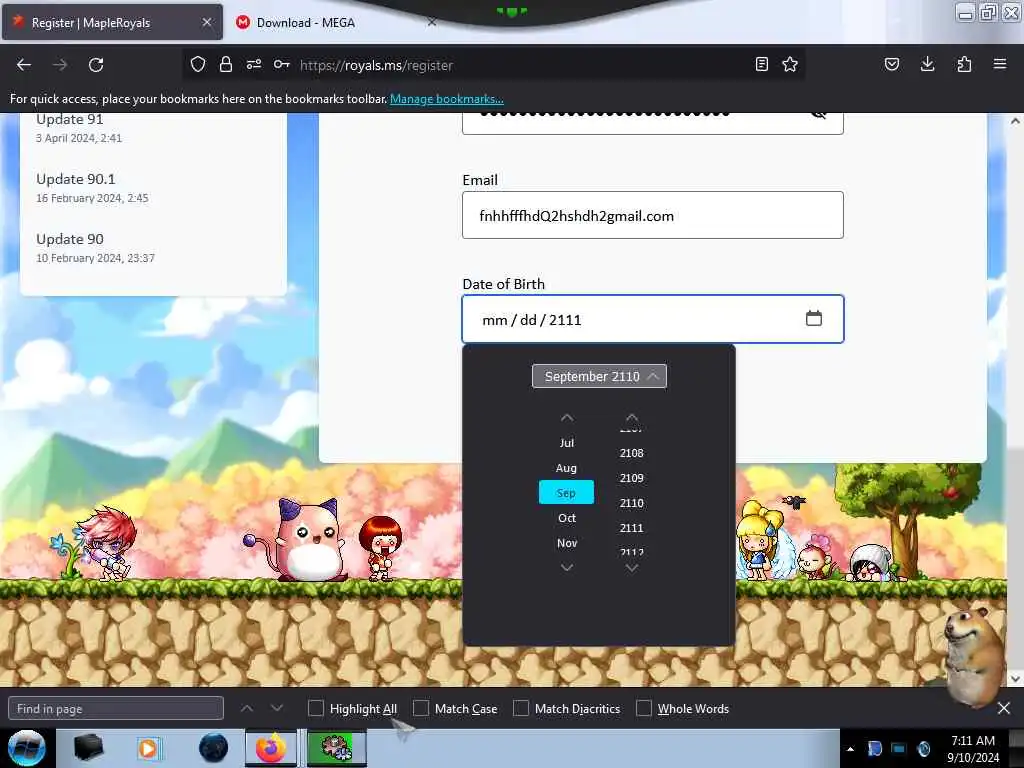The image size is (1024, 768).
Task: Open site permissions icon in address bar
Action: [254, 64]
